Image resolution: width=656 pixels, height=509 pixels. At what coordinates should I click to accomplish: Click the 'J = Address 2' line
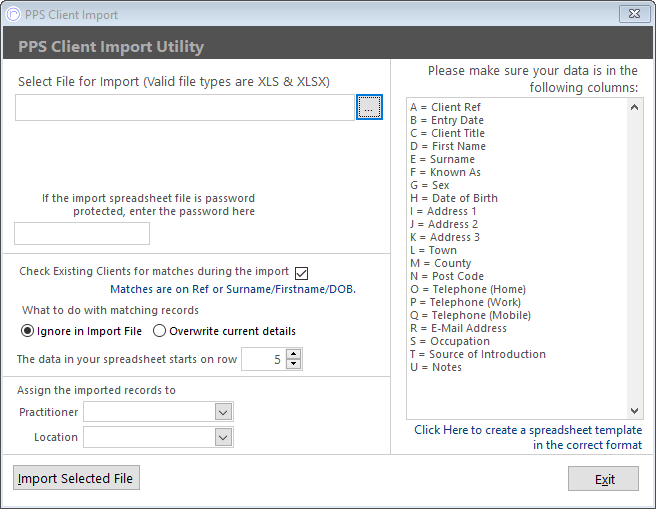click(444, 224)
